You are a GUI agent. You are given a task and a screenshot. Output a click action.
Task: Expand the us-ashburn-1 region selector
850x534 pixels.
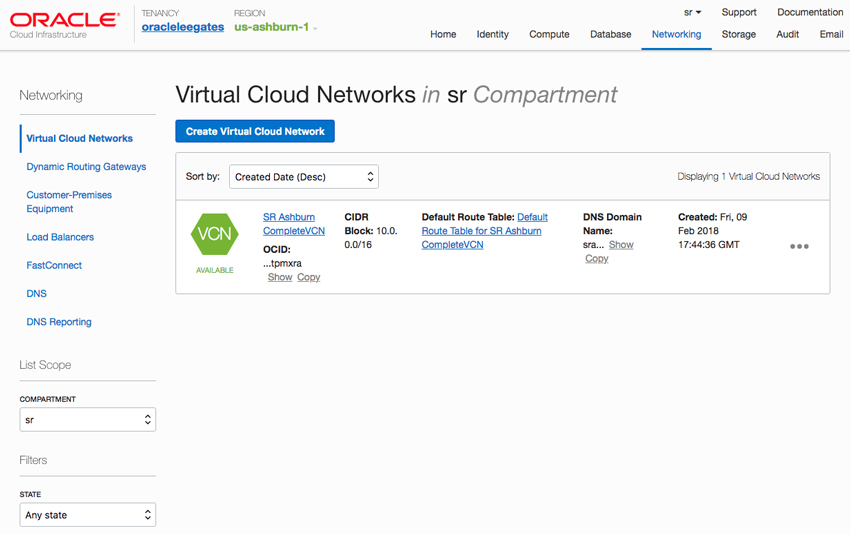coord(276,27)
